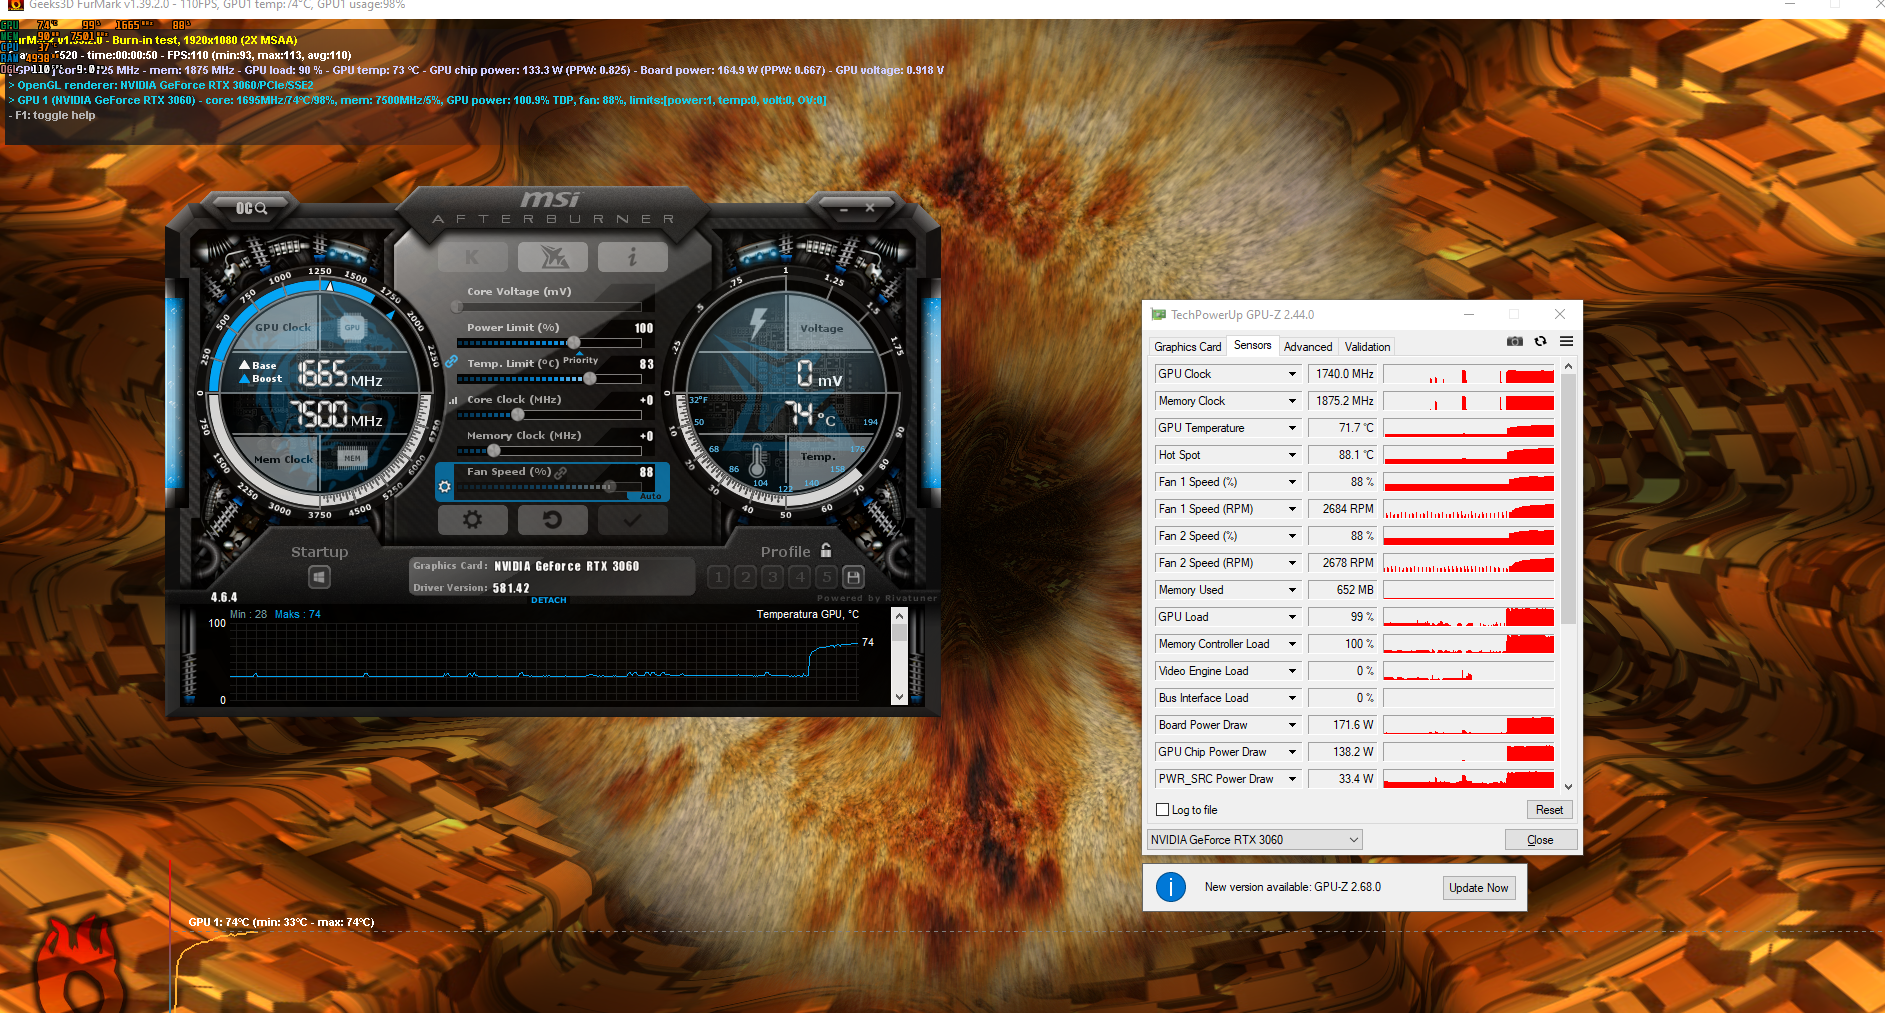1885x1013 pixels.
Task: Click the MEM chip icon in the clock gauge
Action: tap(352, 458)
